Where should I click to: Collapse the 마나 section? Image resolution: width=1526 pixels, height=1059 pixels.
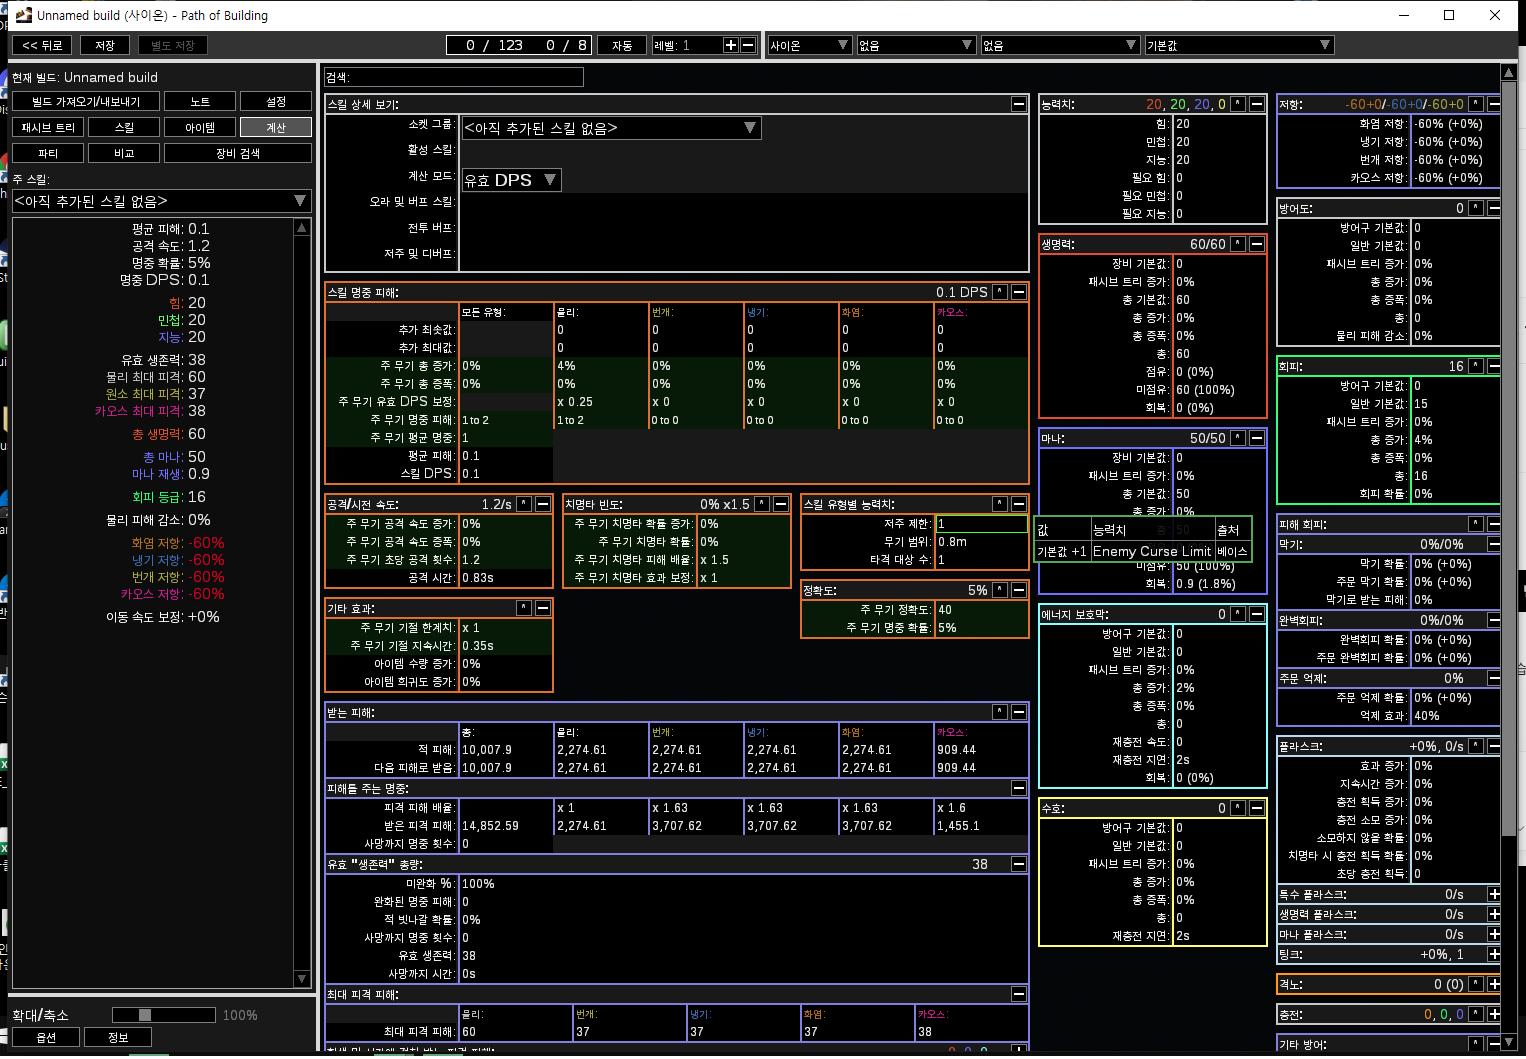(1257, 438)
